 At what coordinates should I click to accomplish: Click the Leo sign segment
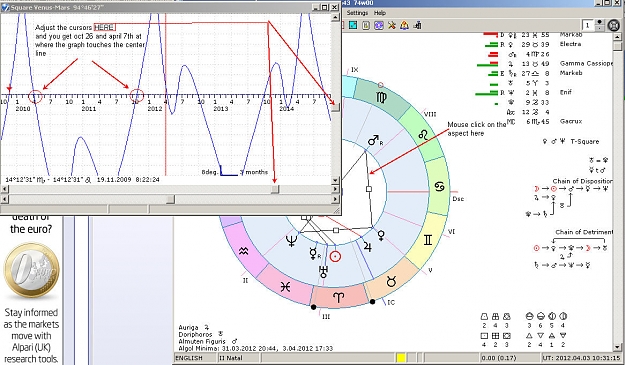click(x=424, y=135)
